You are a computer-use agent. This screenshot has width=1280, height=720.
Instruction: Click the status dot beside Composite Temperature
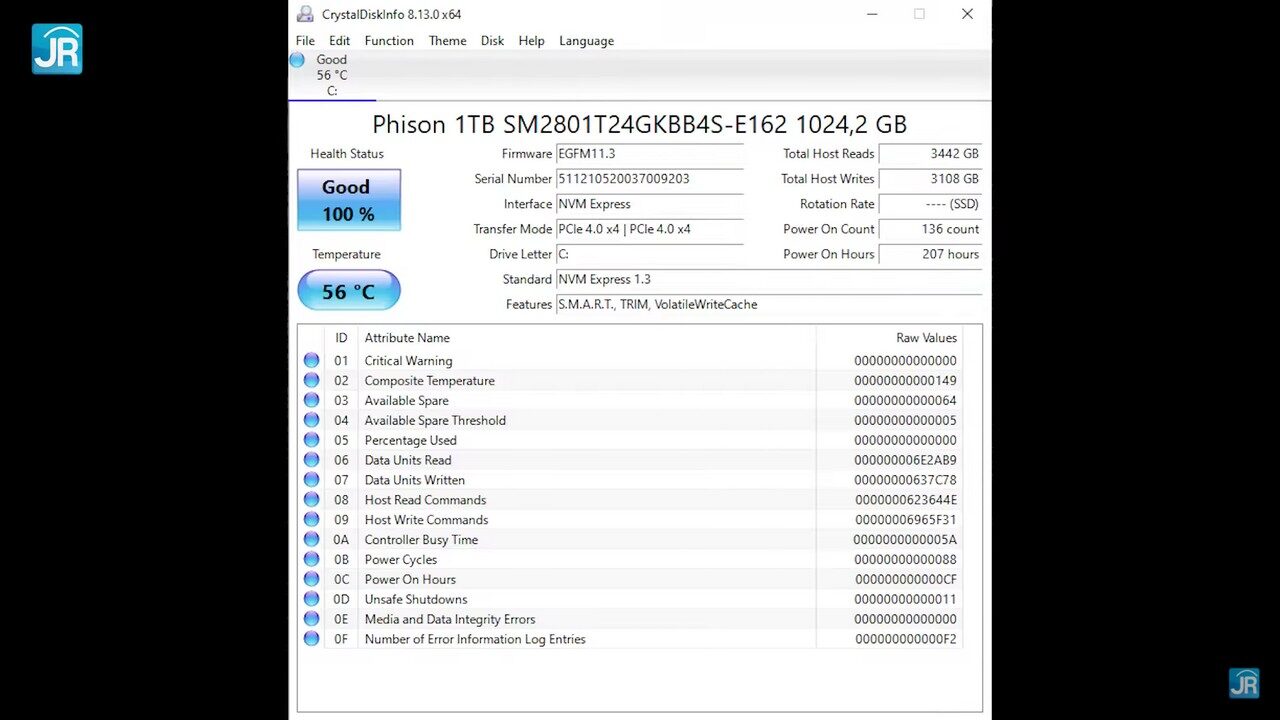311,380
